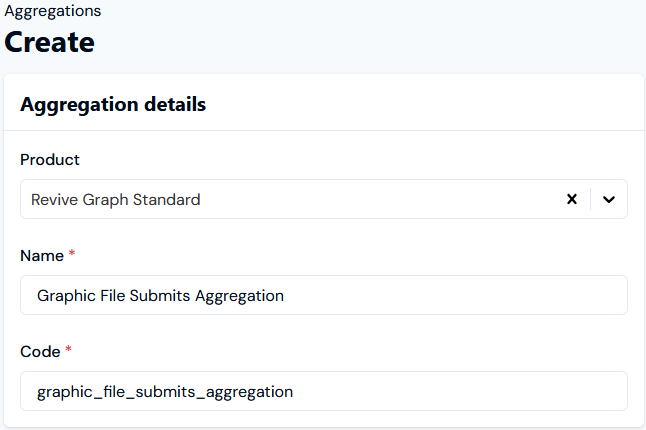The width and height of the screenshot is (646, 430).
Task: Click the Revive Graph Standard selected text
Action: point(116,199)
